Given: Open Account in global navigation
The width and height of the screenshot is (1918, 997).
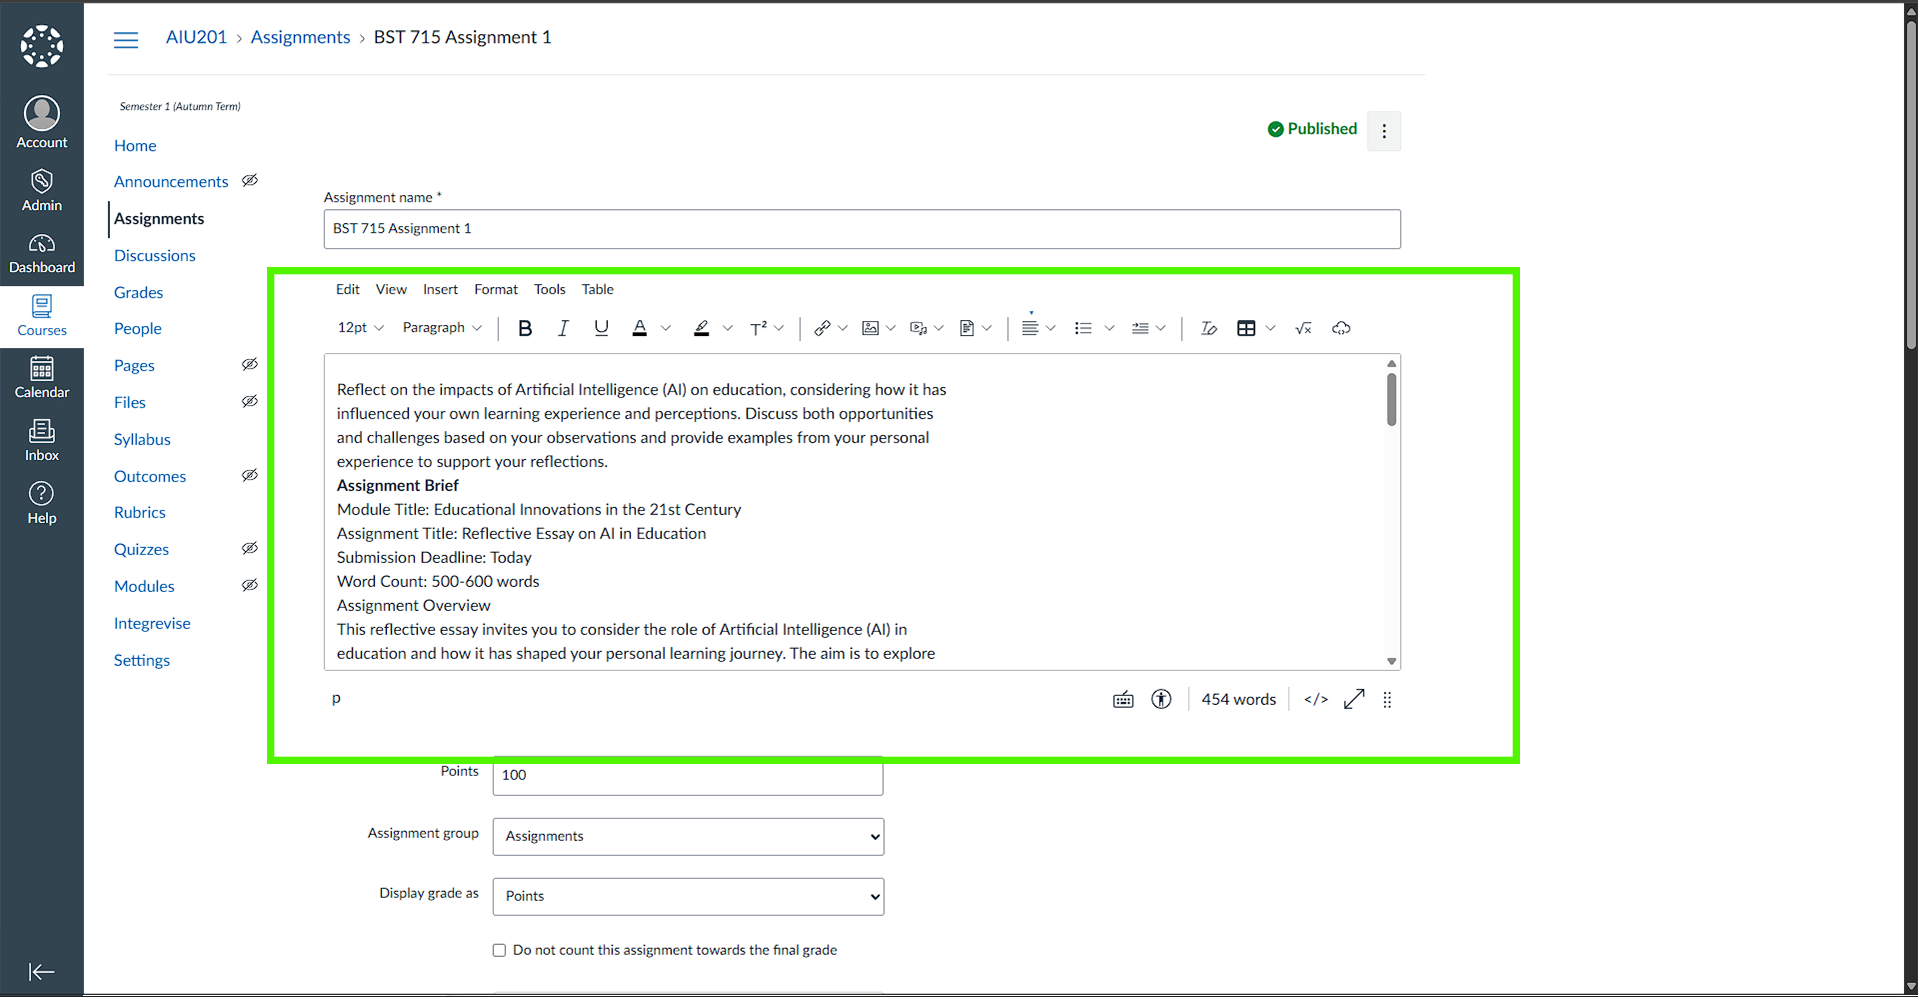Looking at the screenshot, I should pyautogui.click(x=42, y=122).
